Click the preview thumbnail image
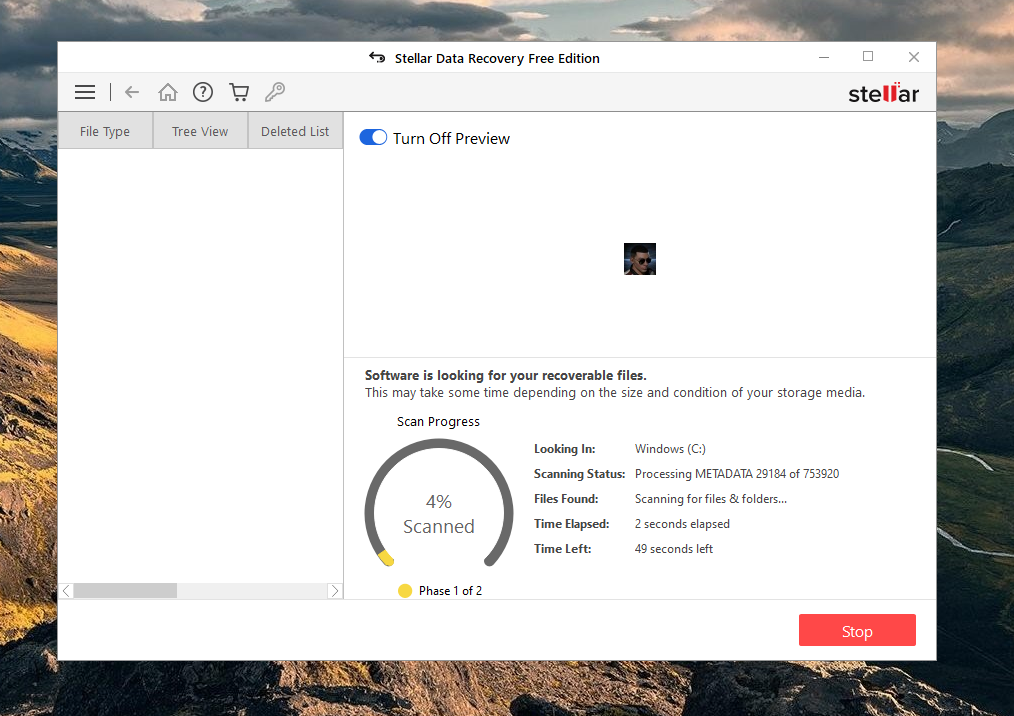 [x=640, y=259]
